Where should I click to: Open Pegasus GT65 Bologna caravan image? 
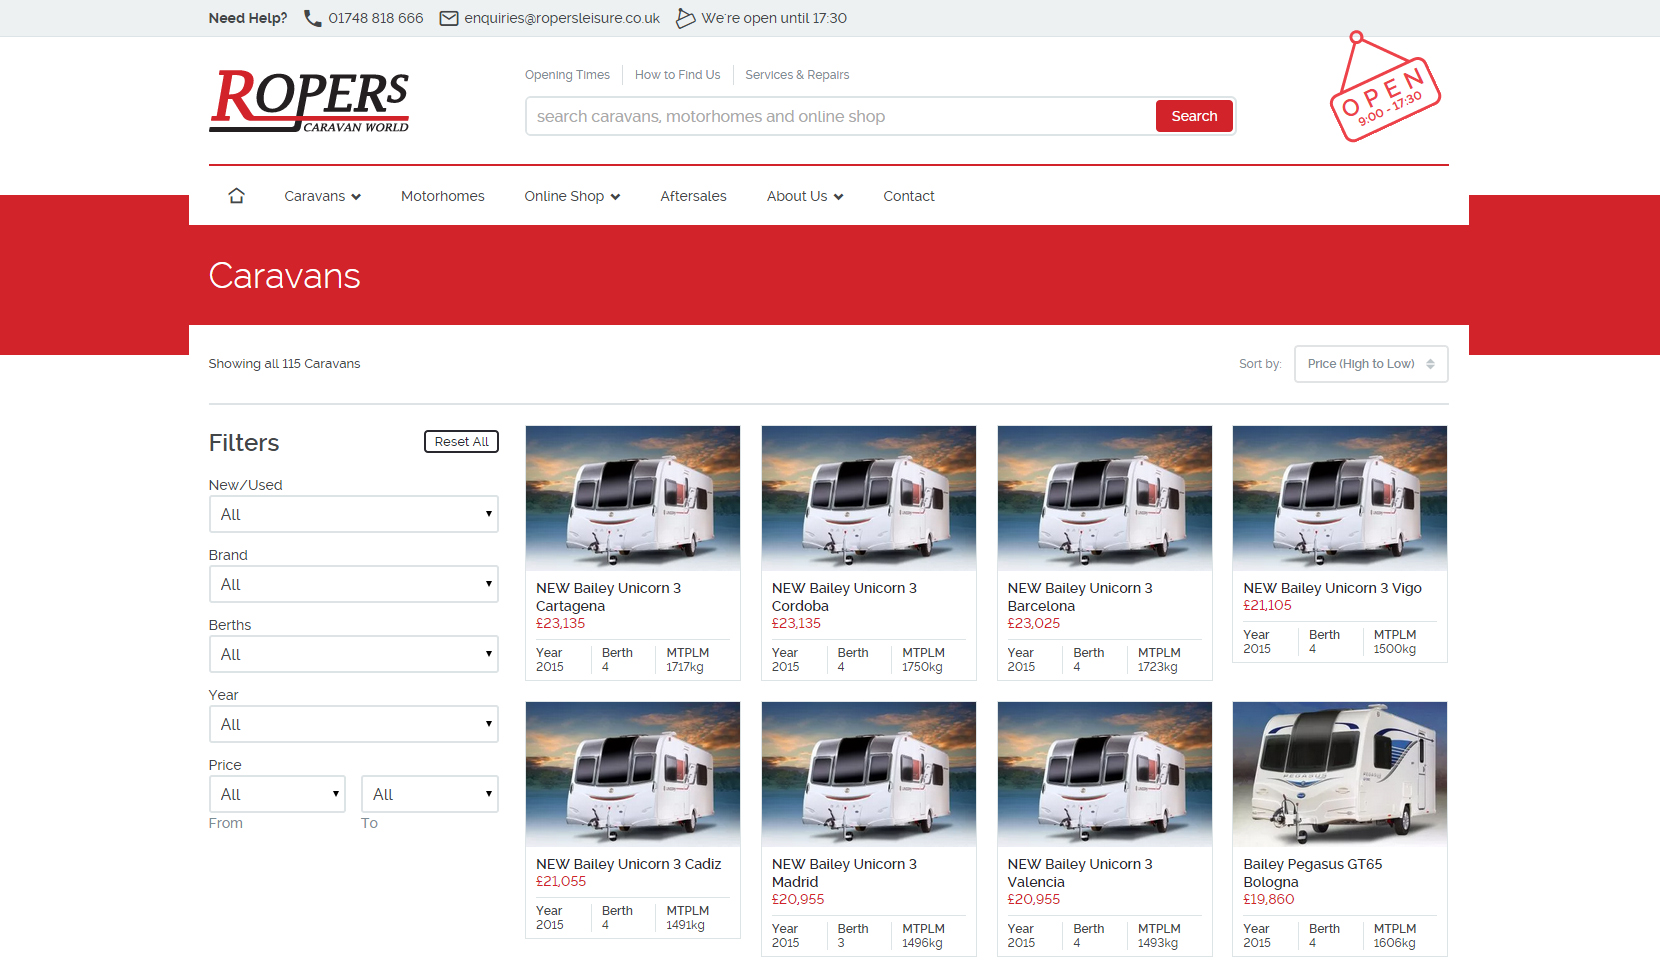tap(1340, 774)
